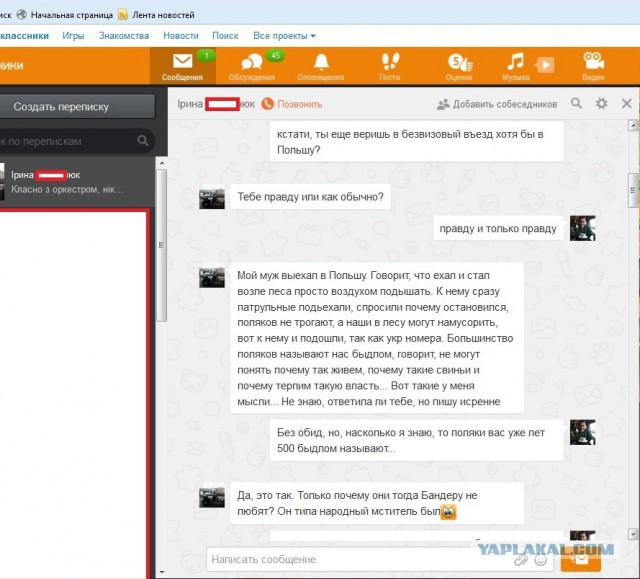Screen dimensions: 640x579
Task: Open Оповещения notifications bell icon
Action: coord(321,62)
